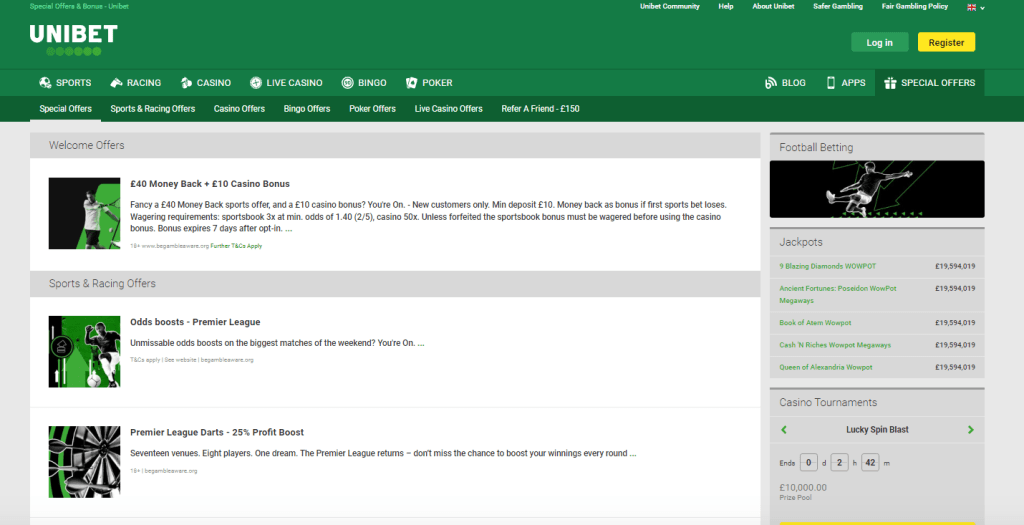Click the footballer odds boost thumbnail
The height and width of the screenshot is (525, 1024).
click(x=84, y=352)
